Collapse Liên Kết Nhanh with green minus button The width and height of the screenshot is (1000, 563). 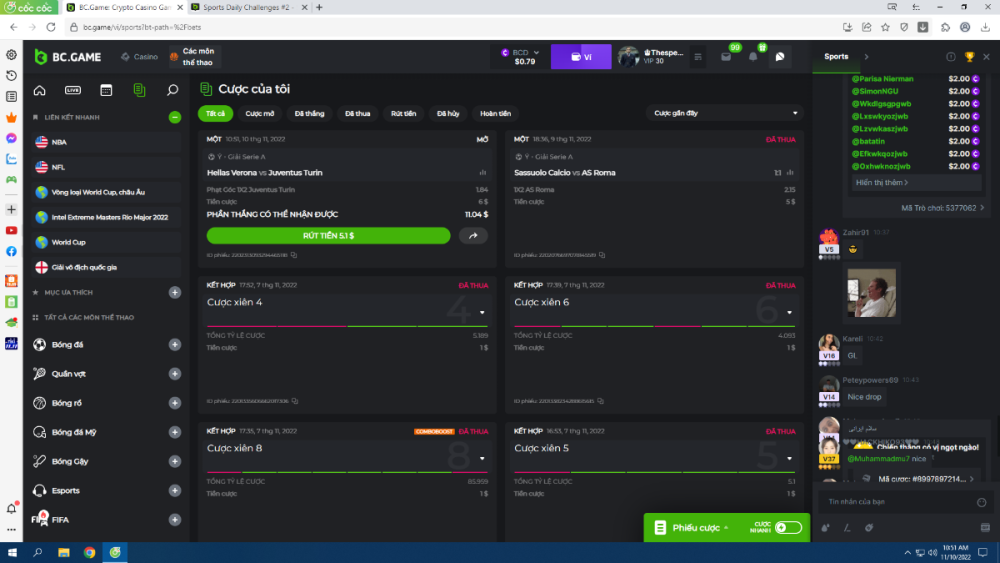pyautogui.click(x=174, y=117)
